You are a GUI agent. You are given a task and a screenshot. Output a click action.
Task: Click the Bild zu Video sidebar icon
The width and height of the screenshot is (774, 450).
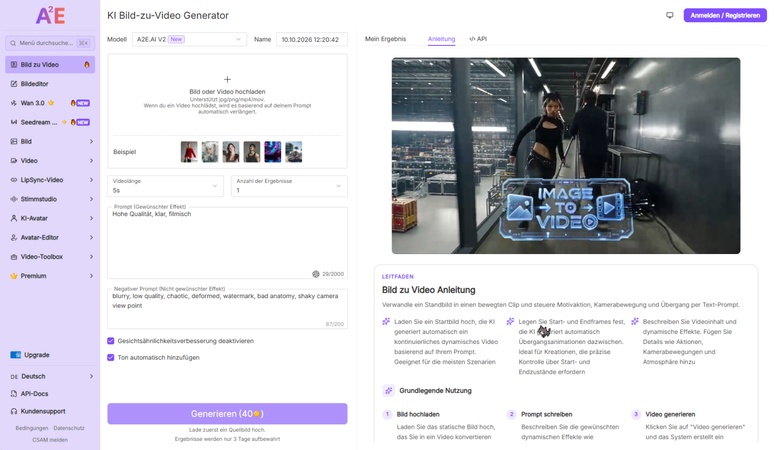click(x=14, y=65)
